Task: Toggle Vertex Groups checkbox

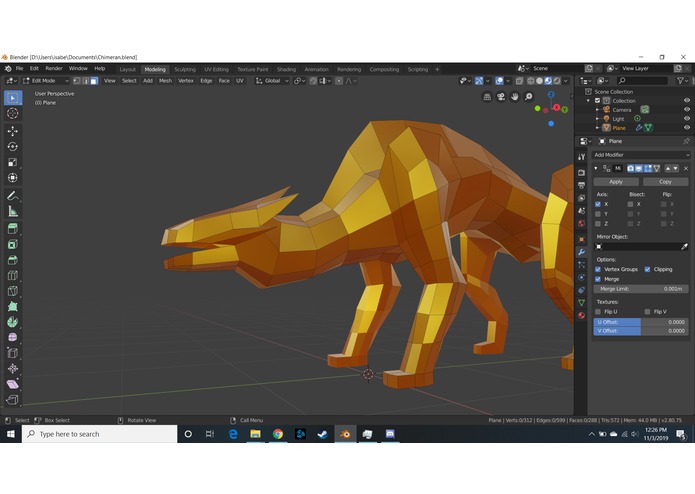Action: click(598, 269)
